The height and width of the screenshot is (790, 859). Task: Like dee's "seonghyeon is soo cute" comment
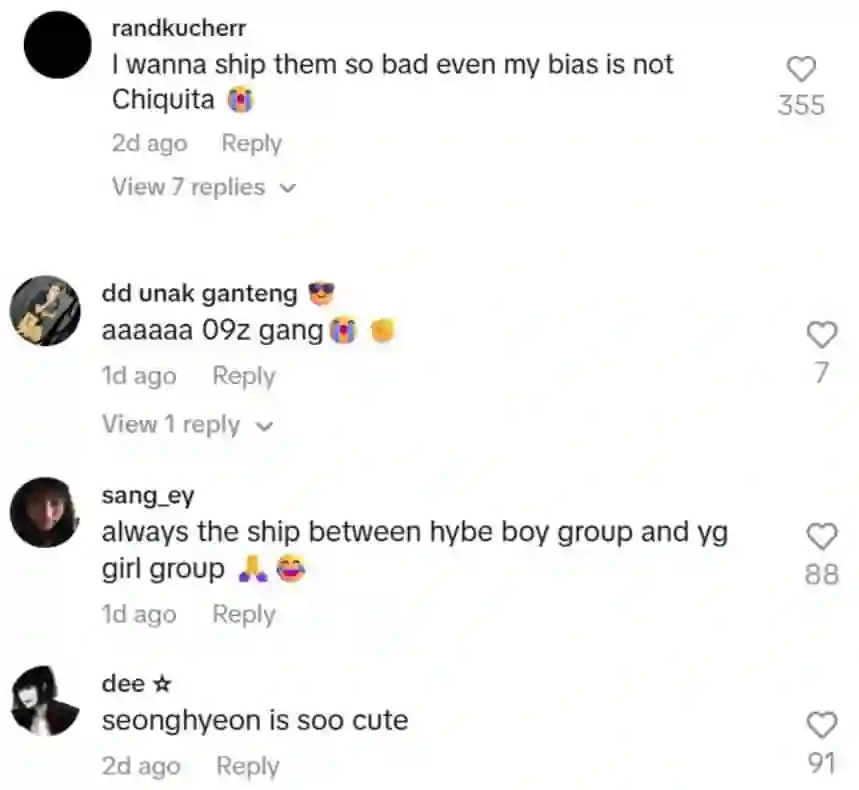pos(822,725)
